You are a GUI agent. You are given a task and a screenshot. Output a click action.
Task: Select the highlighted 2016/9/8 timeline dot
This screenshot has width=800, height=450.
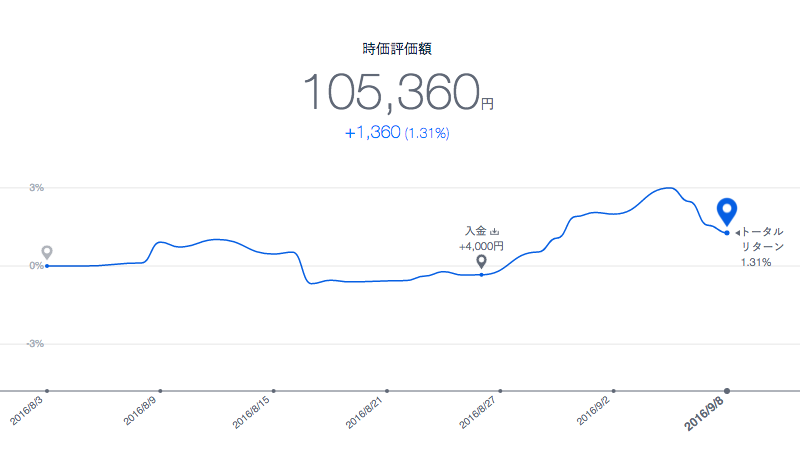pyautogui.click(x=727, y=391)
